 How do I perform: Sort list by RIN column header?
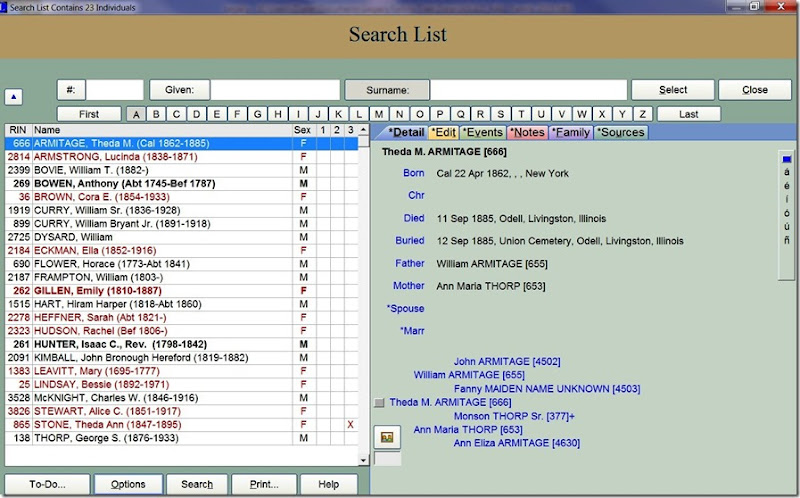click(x=18, y=130)
